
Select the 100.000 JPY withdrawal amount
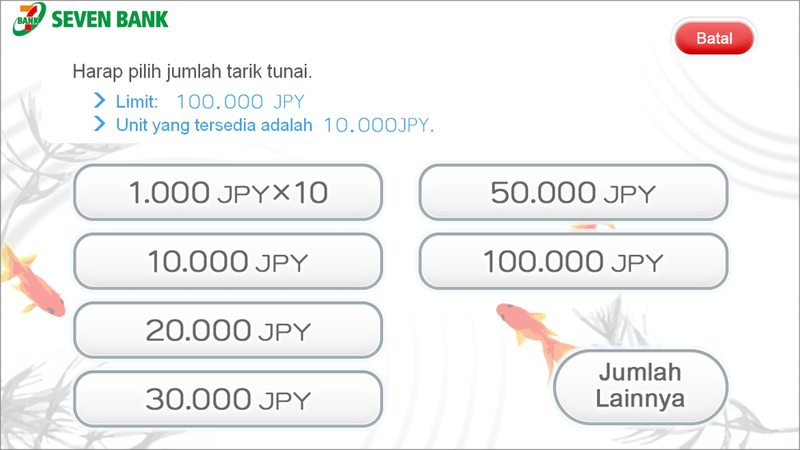coord(573,261)
